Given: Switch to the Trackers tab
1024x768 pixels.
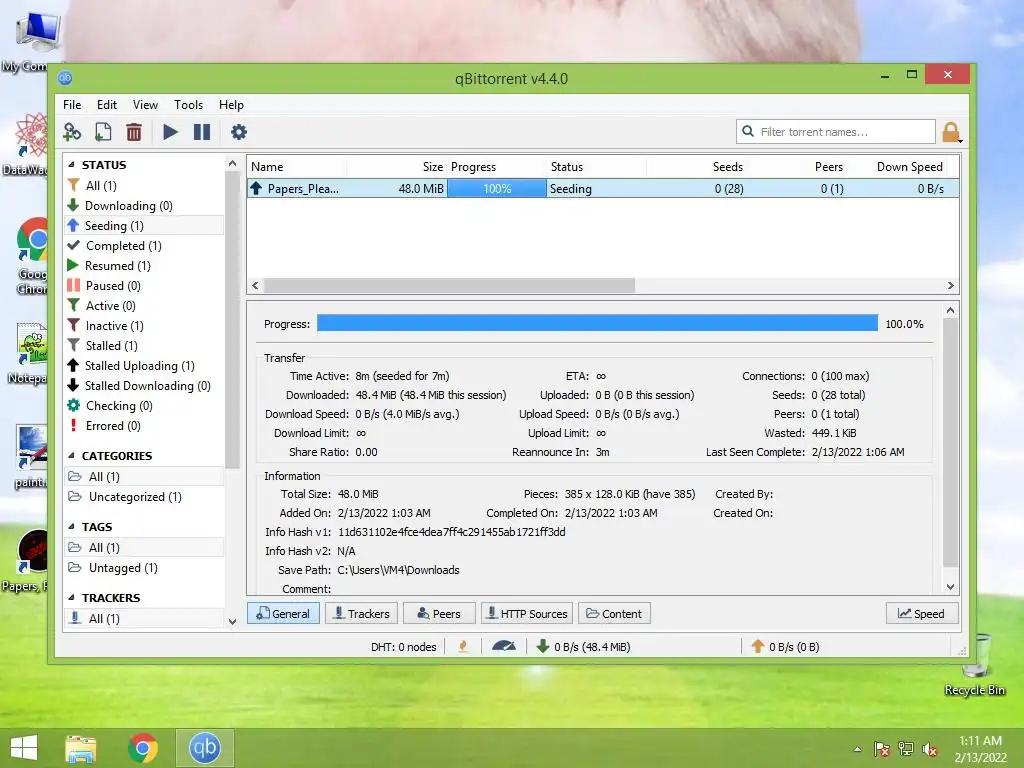Looking at the screenshot, I should (x=361, y=614).
